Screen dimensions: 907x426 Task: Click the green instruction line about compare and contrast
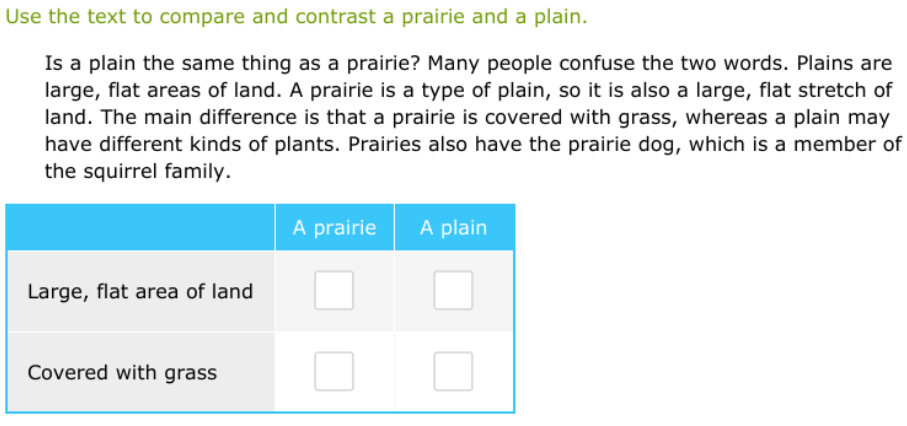[296, 18]
